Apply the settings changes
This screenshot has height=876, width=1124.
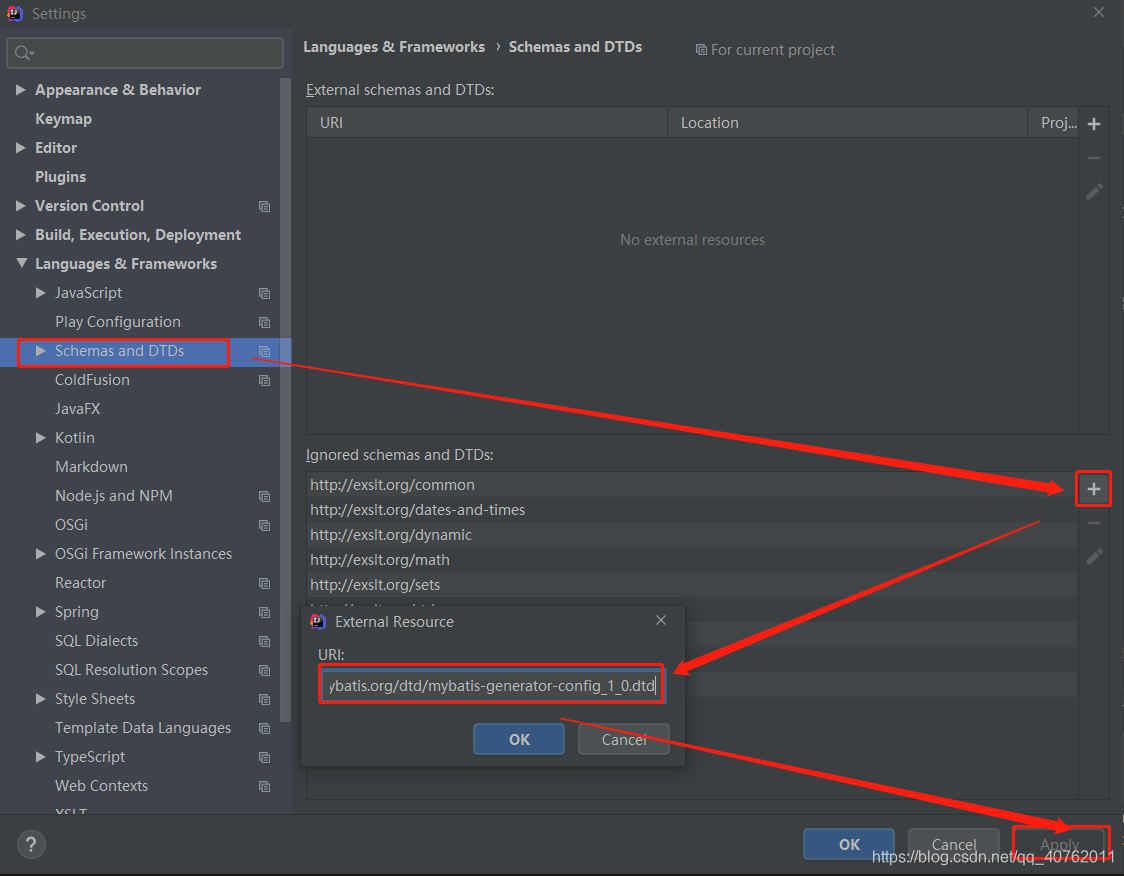[1059, 844]
